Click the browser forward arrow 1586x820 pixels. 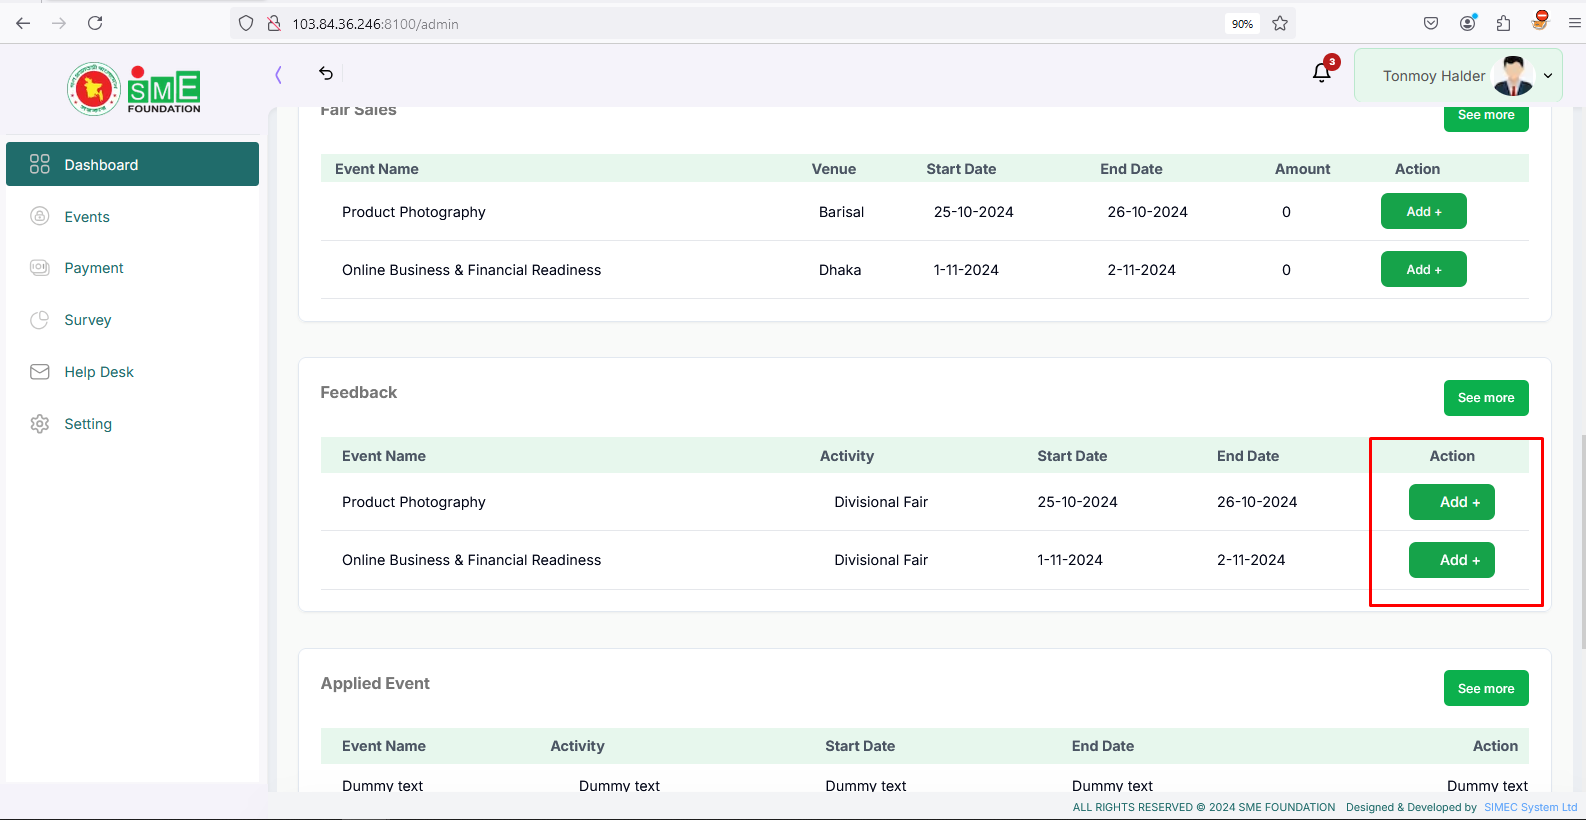[59, 23]
